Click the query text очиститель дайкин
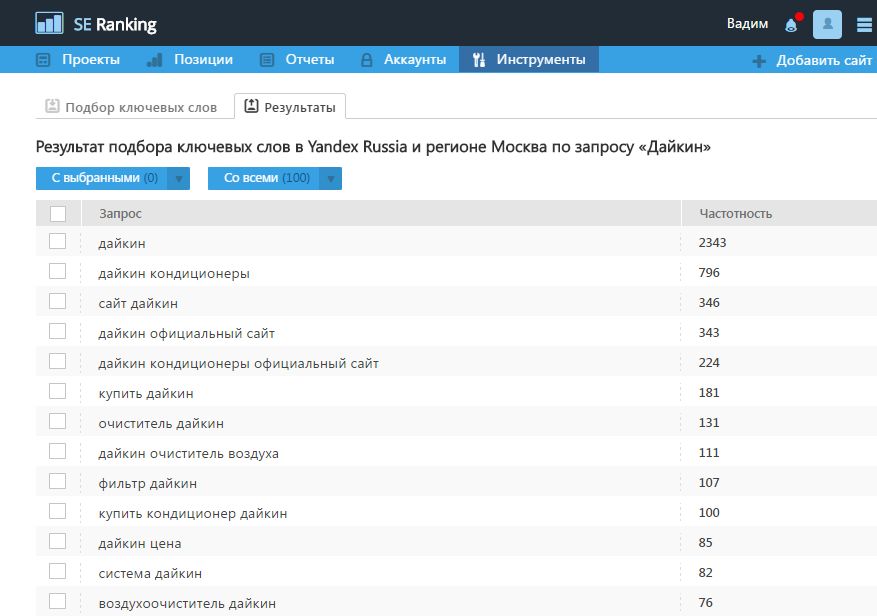 161,424
